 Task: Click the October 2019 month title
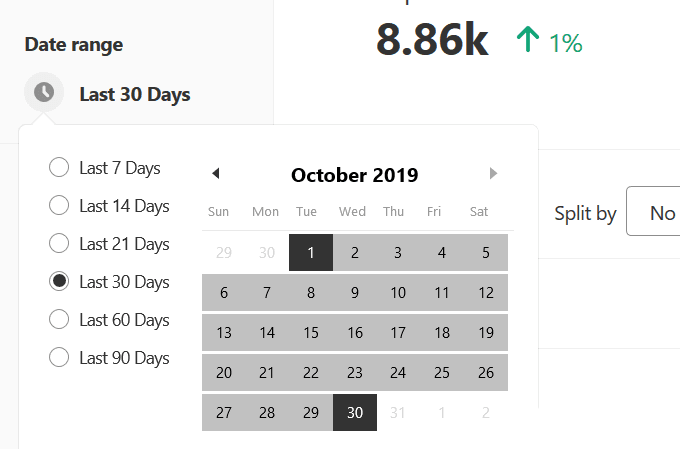pyautogui.click(x=354, y=175)
